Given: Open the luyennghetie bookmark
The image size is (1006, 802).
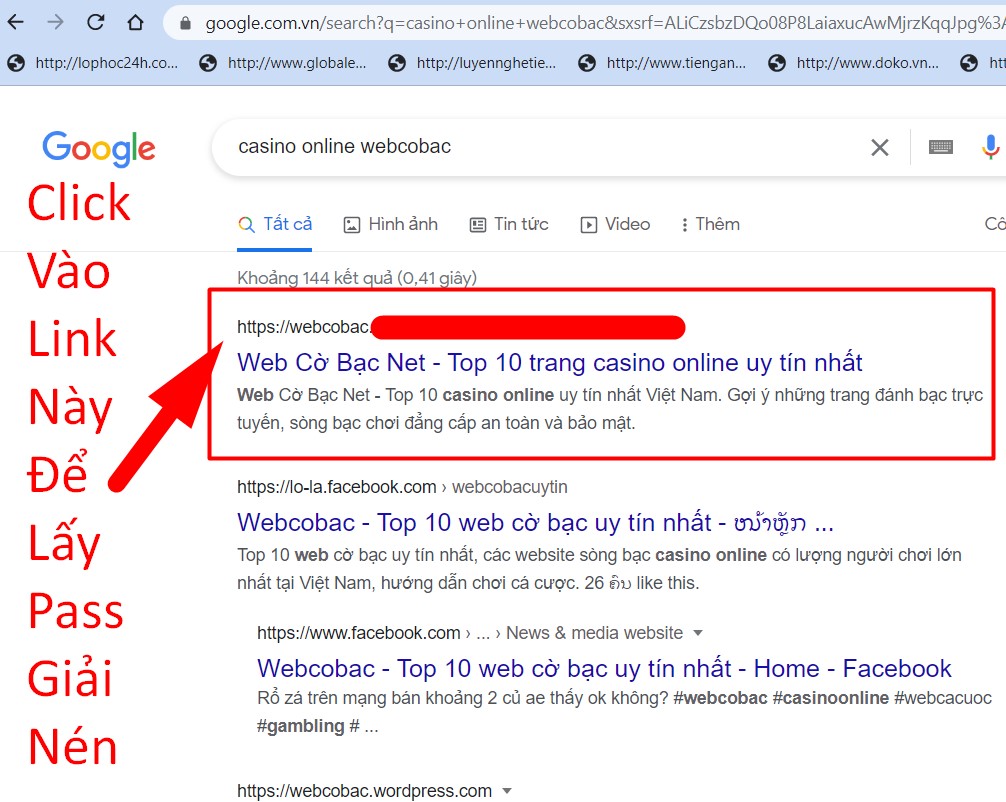Looking at the screenshot, I should tap(473, 63).
